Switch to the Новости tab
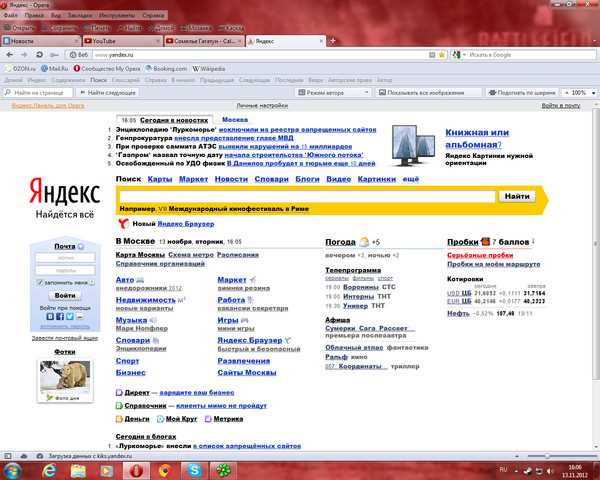Screen dimensions: 600x480 pos(41,41)
